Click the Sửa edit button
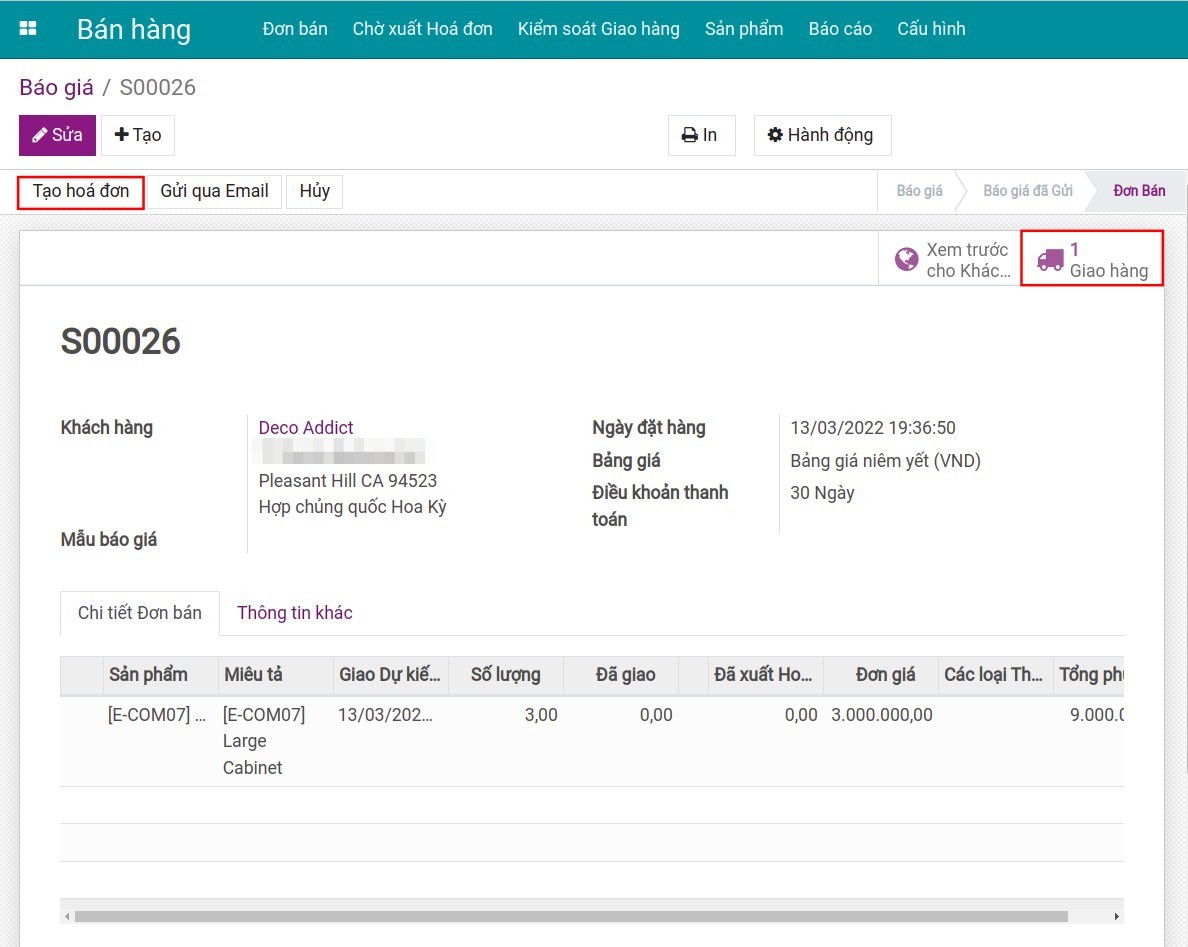The height and width of the screenshot is (947, 1188). click(58, 135)
